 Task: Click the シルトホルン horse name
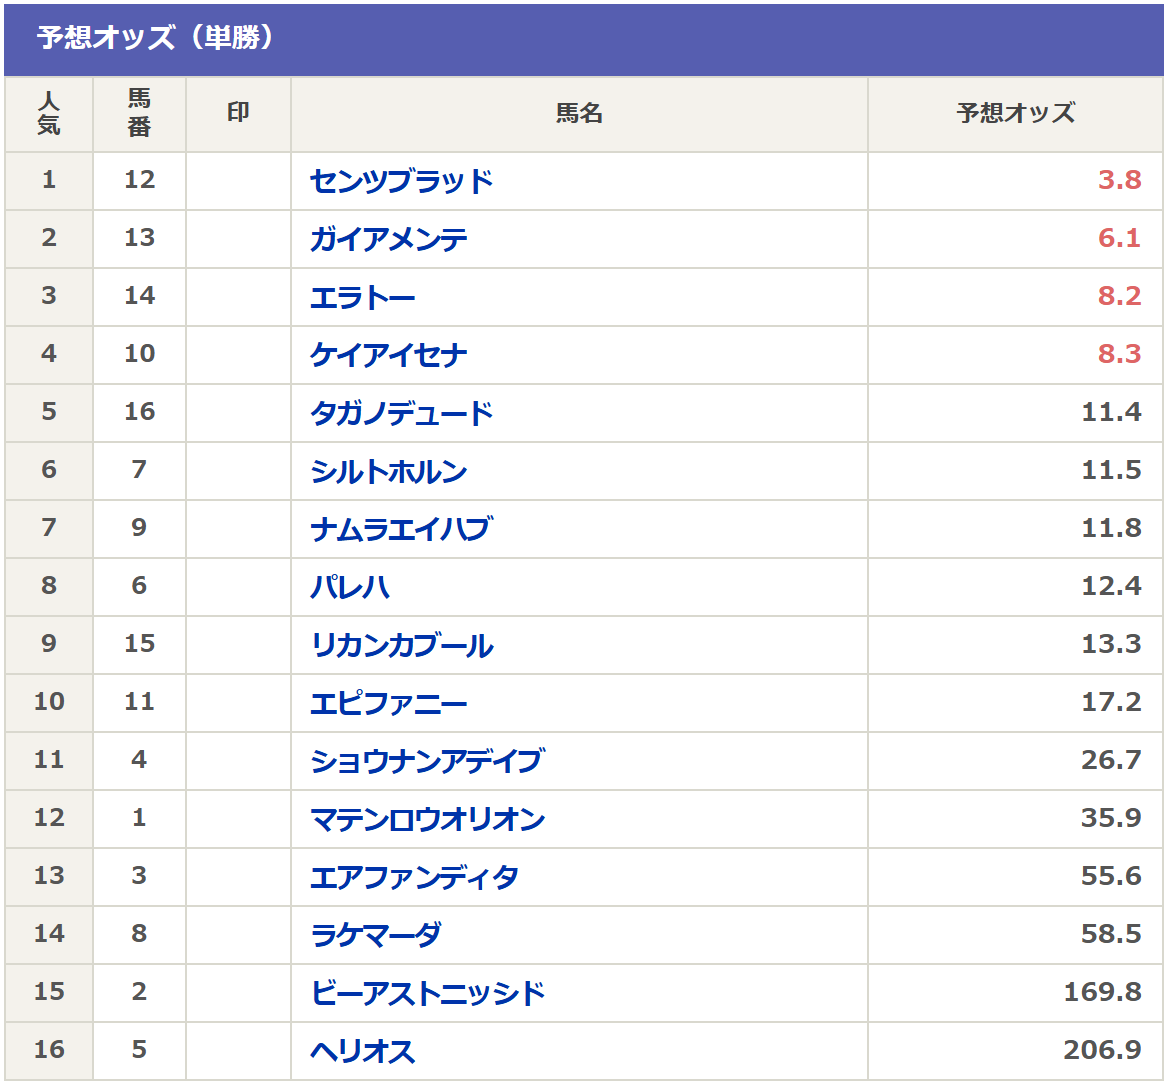[x=388, y=471]
